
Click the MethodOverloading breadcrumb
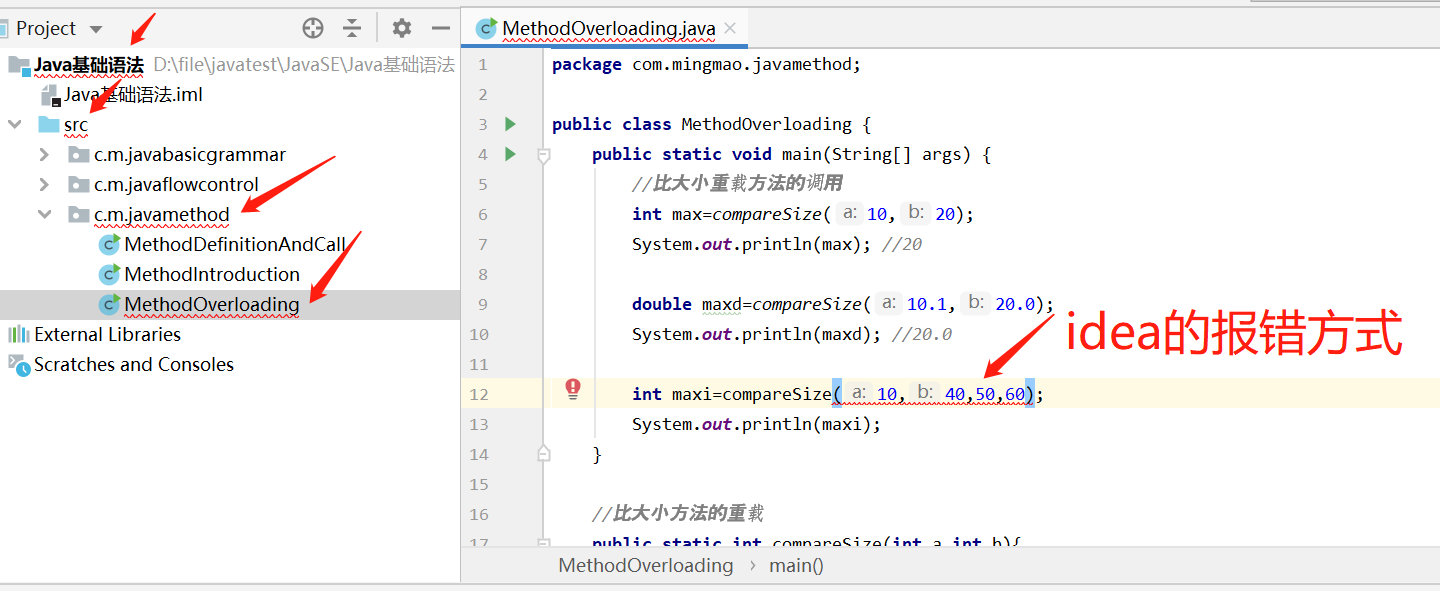point(646,566)
